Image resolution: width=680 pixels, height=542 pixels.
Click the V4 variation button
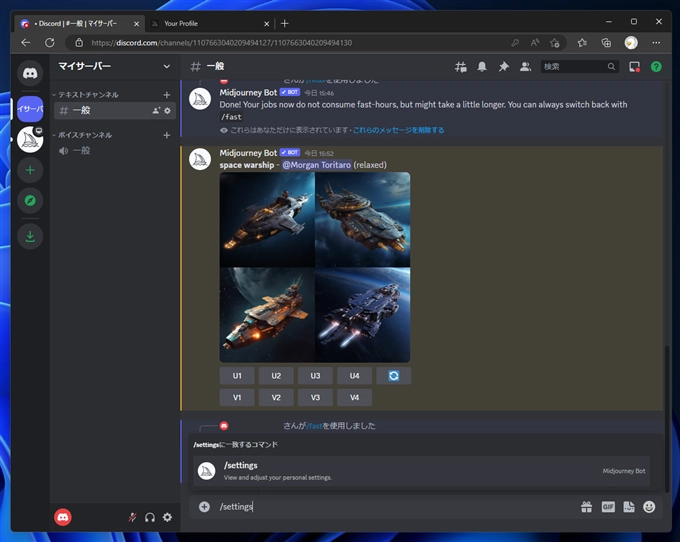[x=354, y=397]
